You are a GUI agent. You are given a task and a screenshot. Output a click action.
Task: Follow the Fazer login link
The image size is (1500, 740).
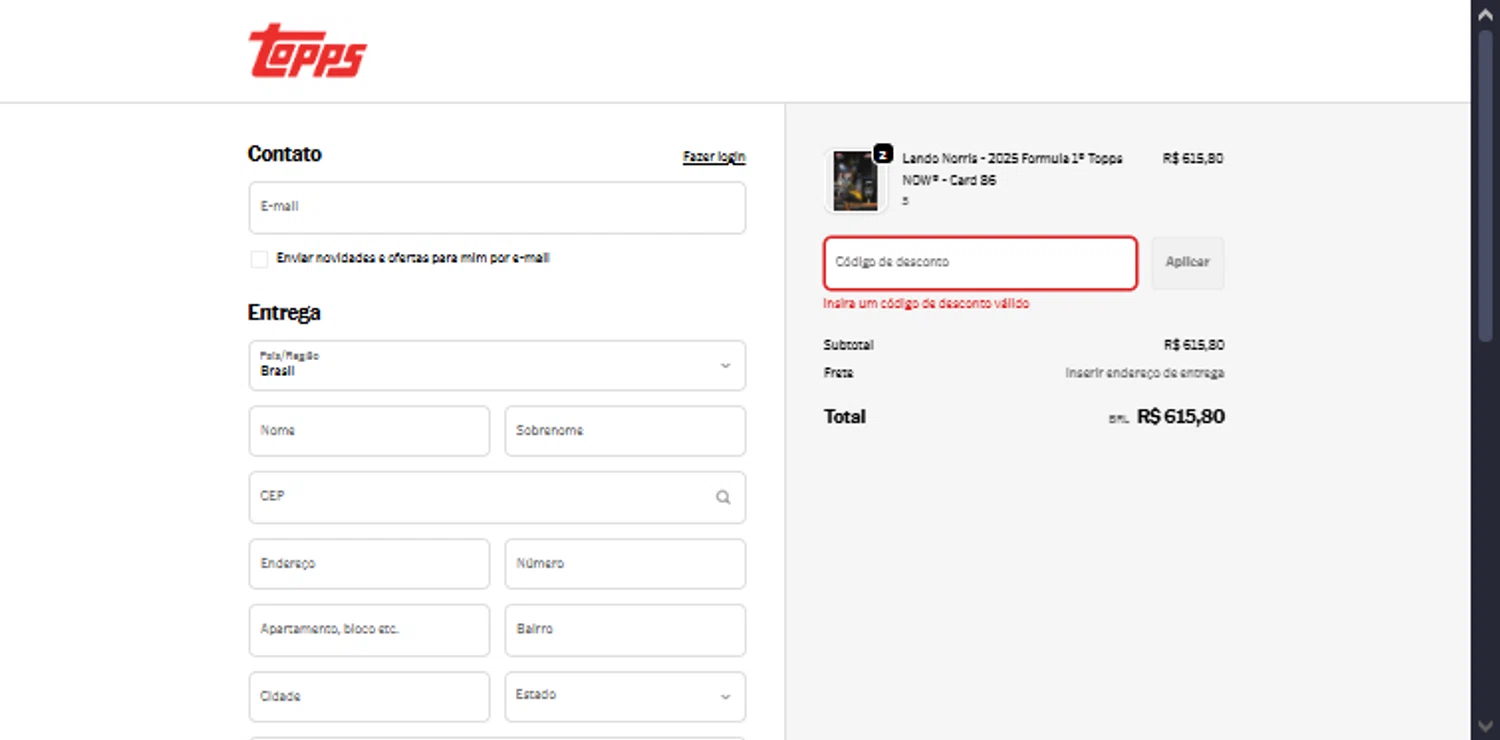[714, 157]
